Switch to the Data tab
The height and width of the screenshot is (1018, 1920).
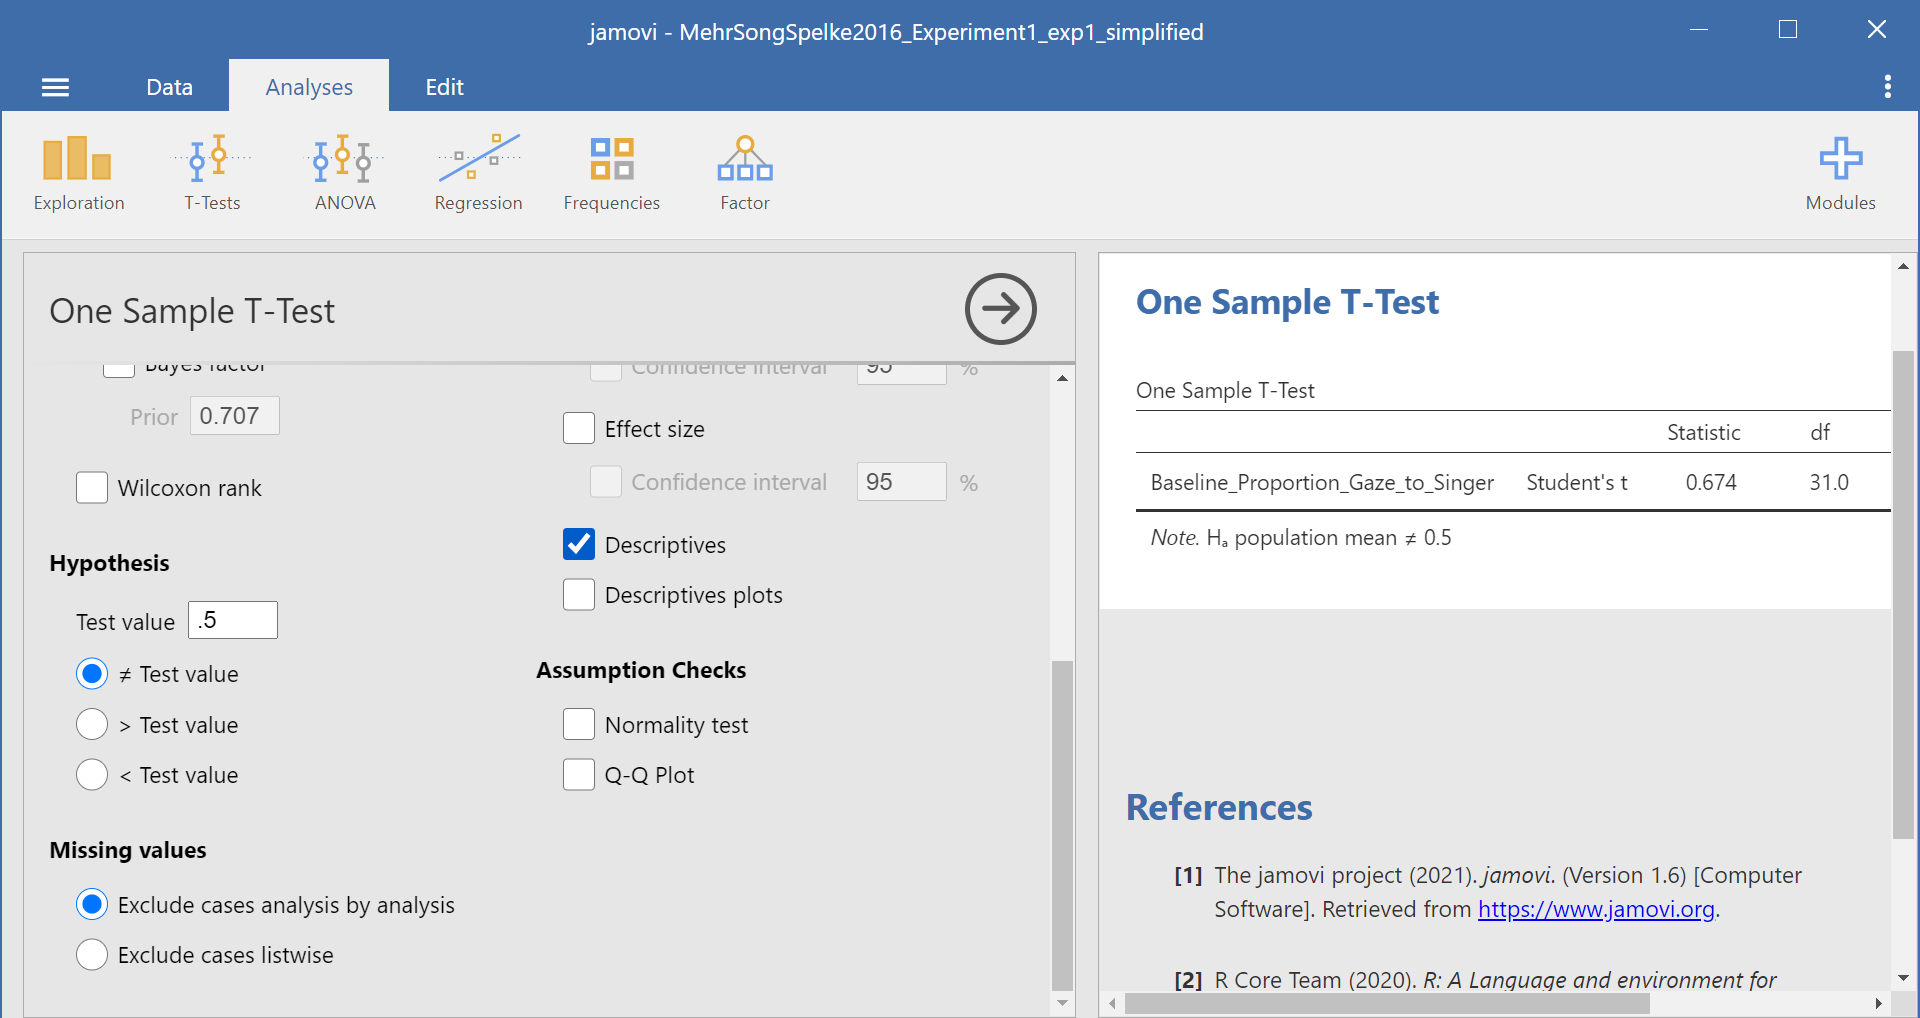169,87
